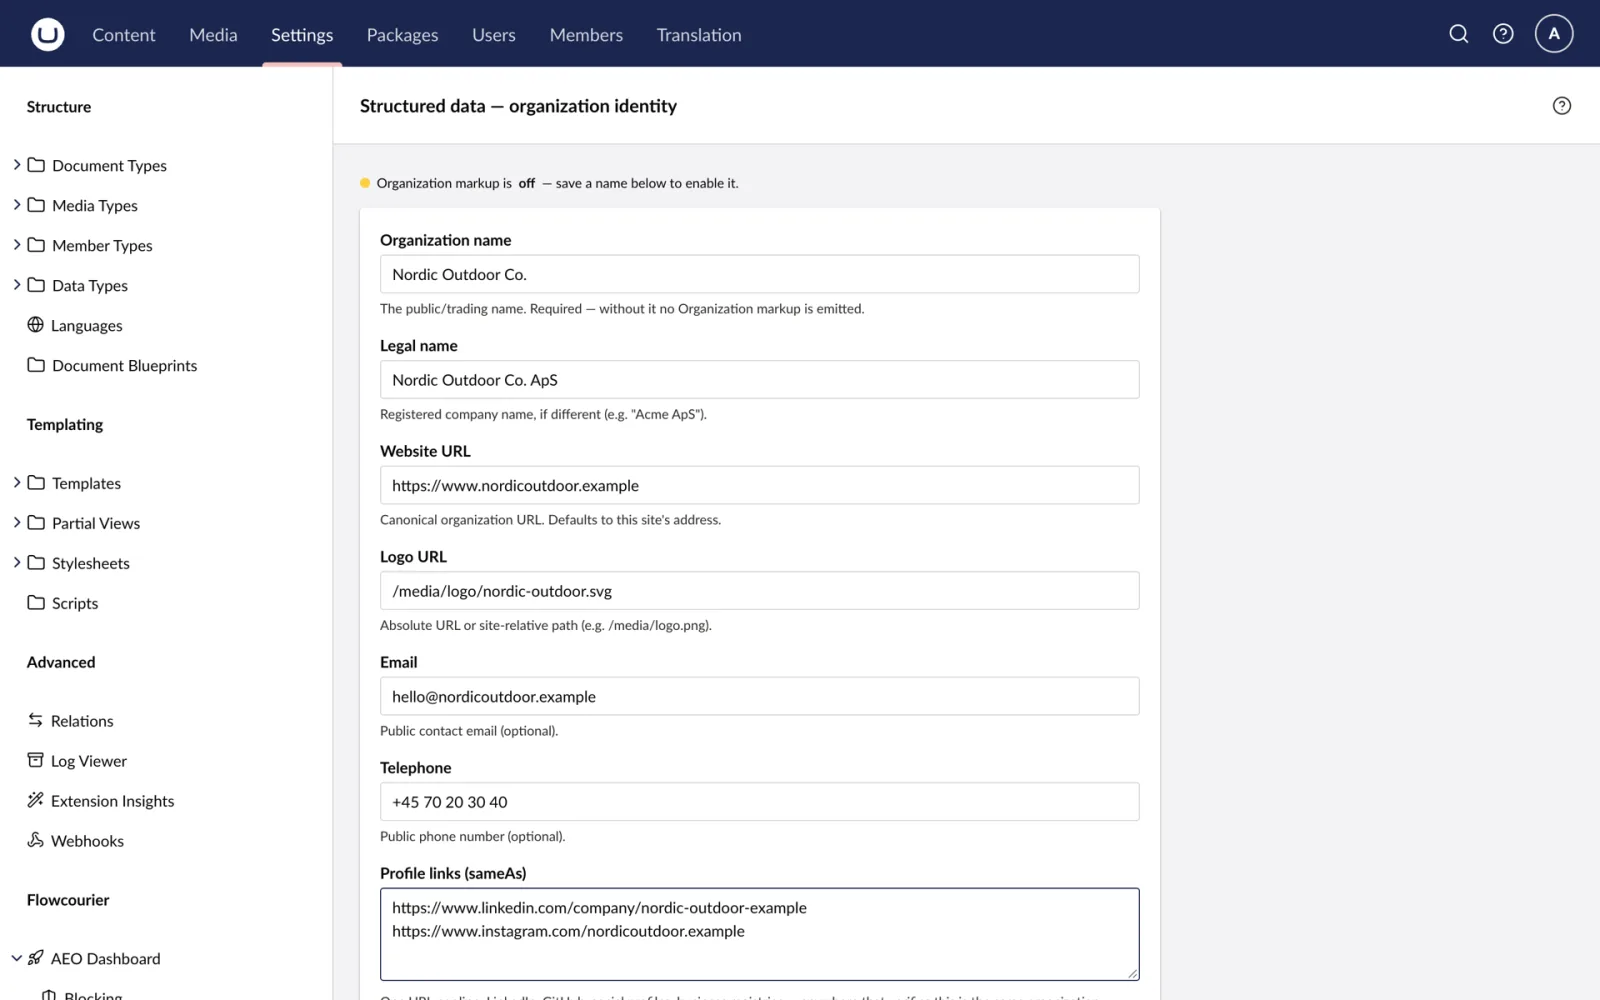This screenshot has height=1000, width=1600.
Task: Click the Document Blueprints folder icon
Action: point(36,365)
